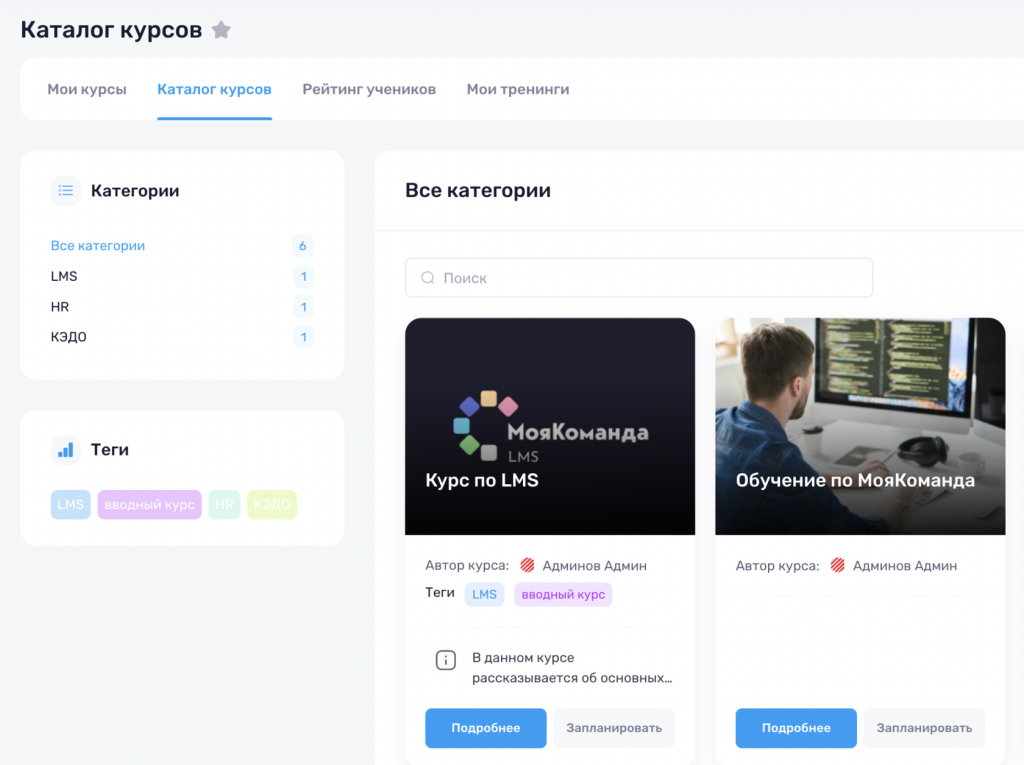This screenshot has height=765, width=1024.
Task: Open the Мои курсы tab
Action: tap(87, 90)
